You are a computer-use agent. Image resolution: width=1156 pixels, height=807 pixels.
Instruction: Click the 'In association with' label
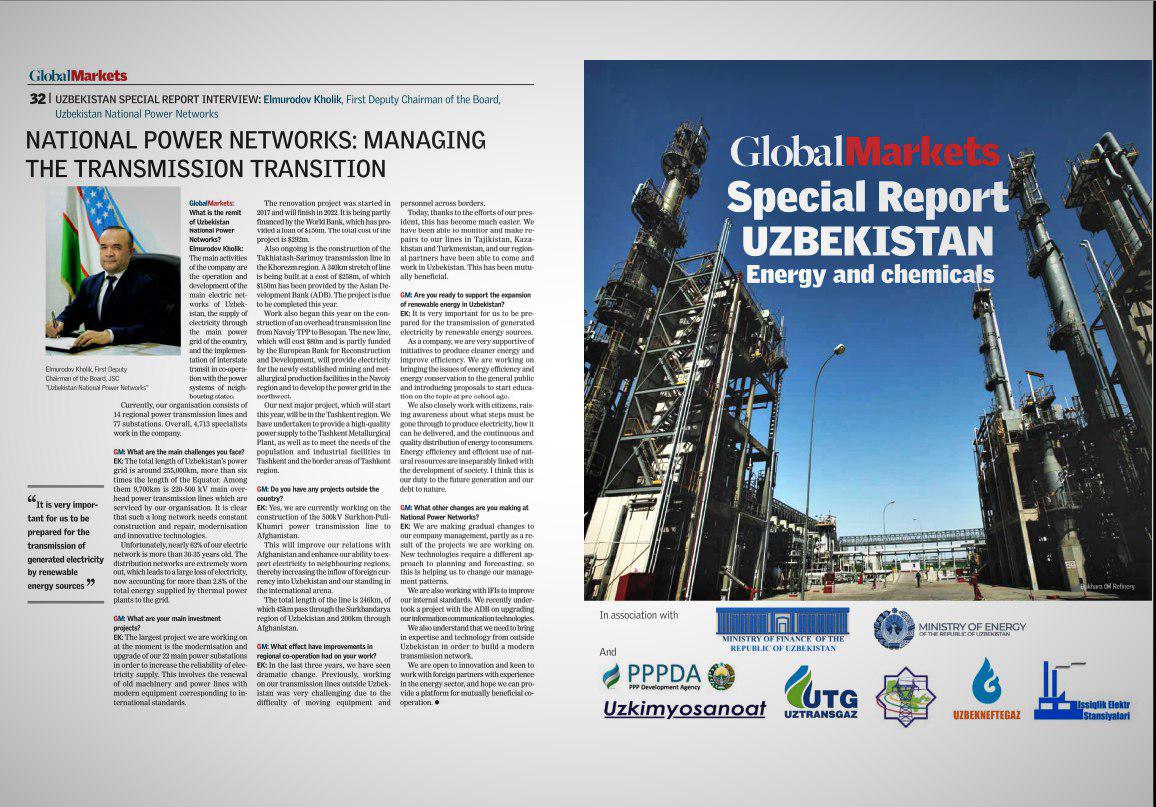click(638, 615)
